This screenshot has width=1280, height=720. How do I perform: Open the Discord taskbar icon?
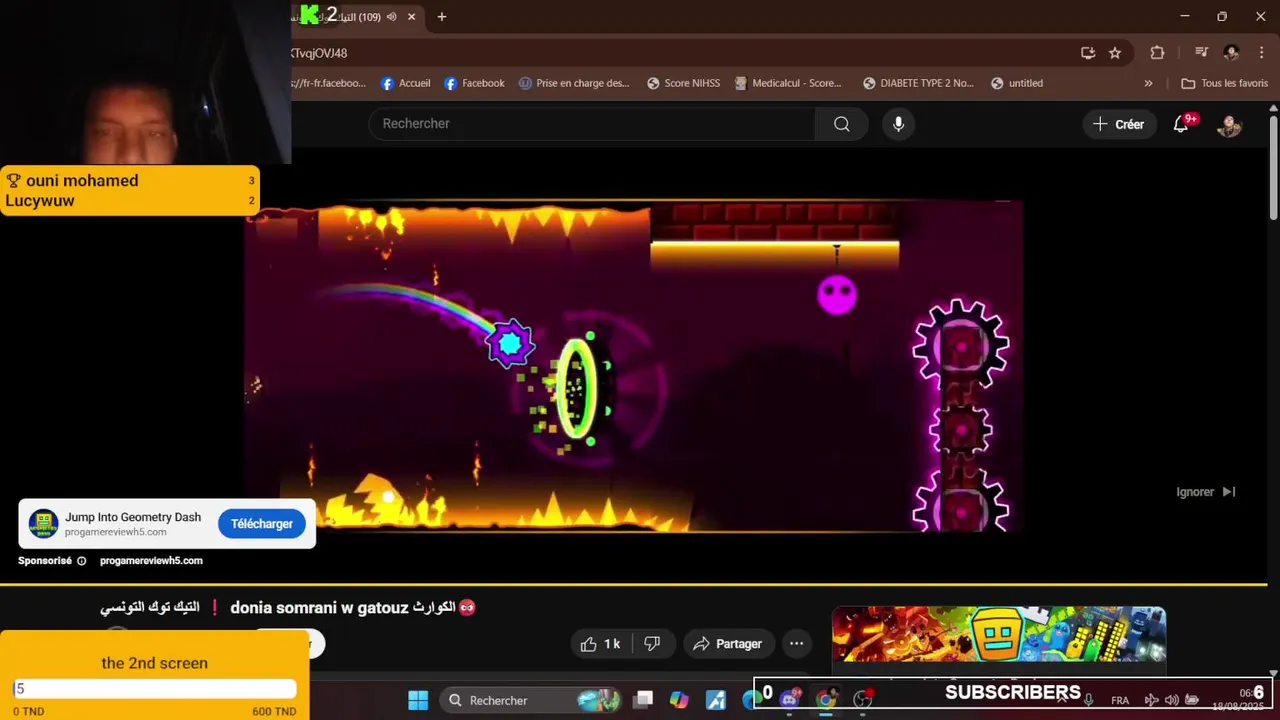point(789,700)
